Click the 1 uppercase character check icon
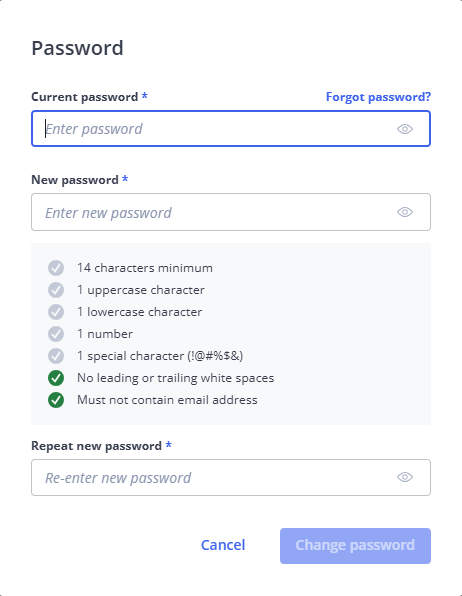 (x=56, y=290)
